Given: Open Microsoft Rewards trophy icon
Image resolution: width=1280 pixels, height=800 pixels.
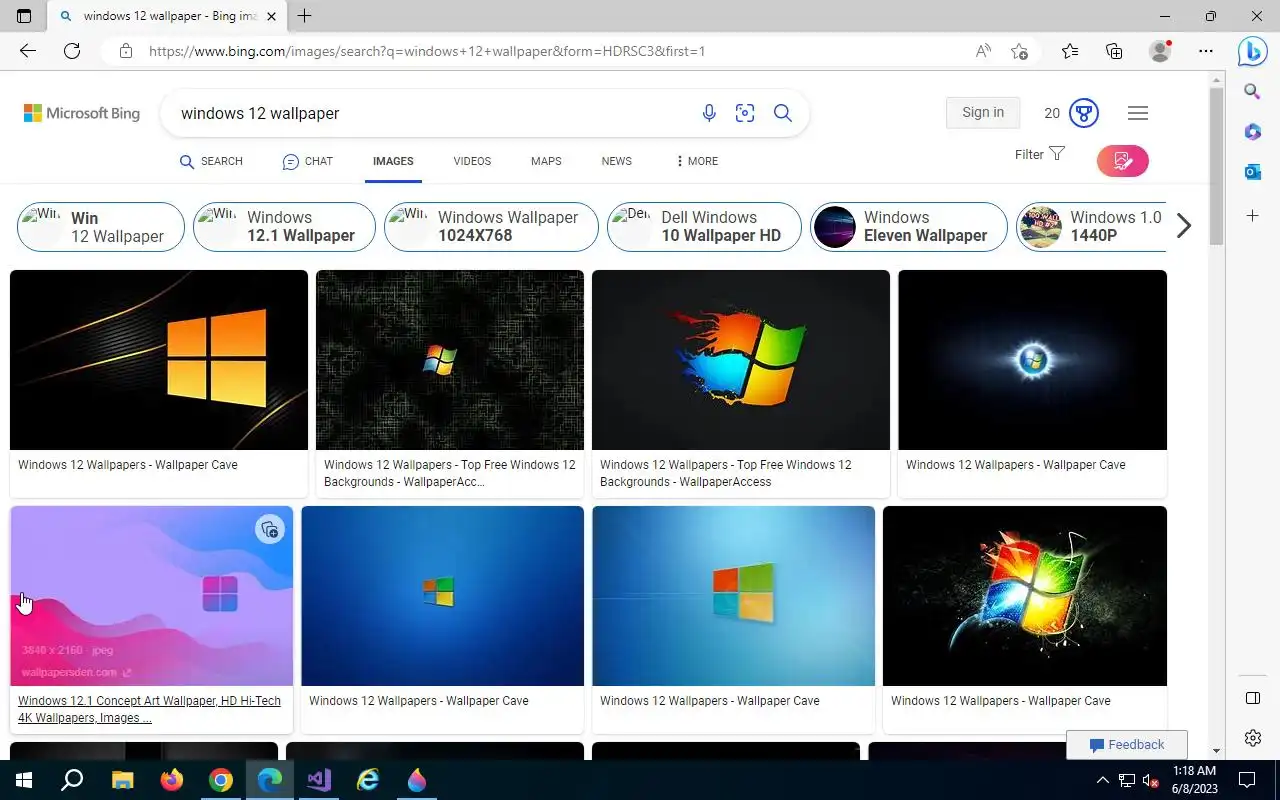Looking at the screenshot, I should point(1084,113).
